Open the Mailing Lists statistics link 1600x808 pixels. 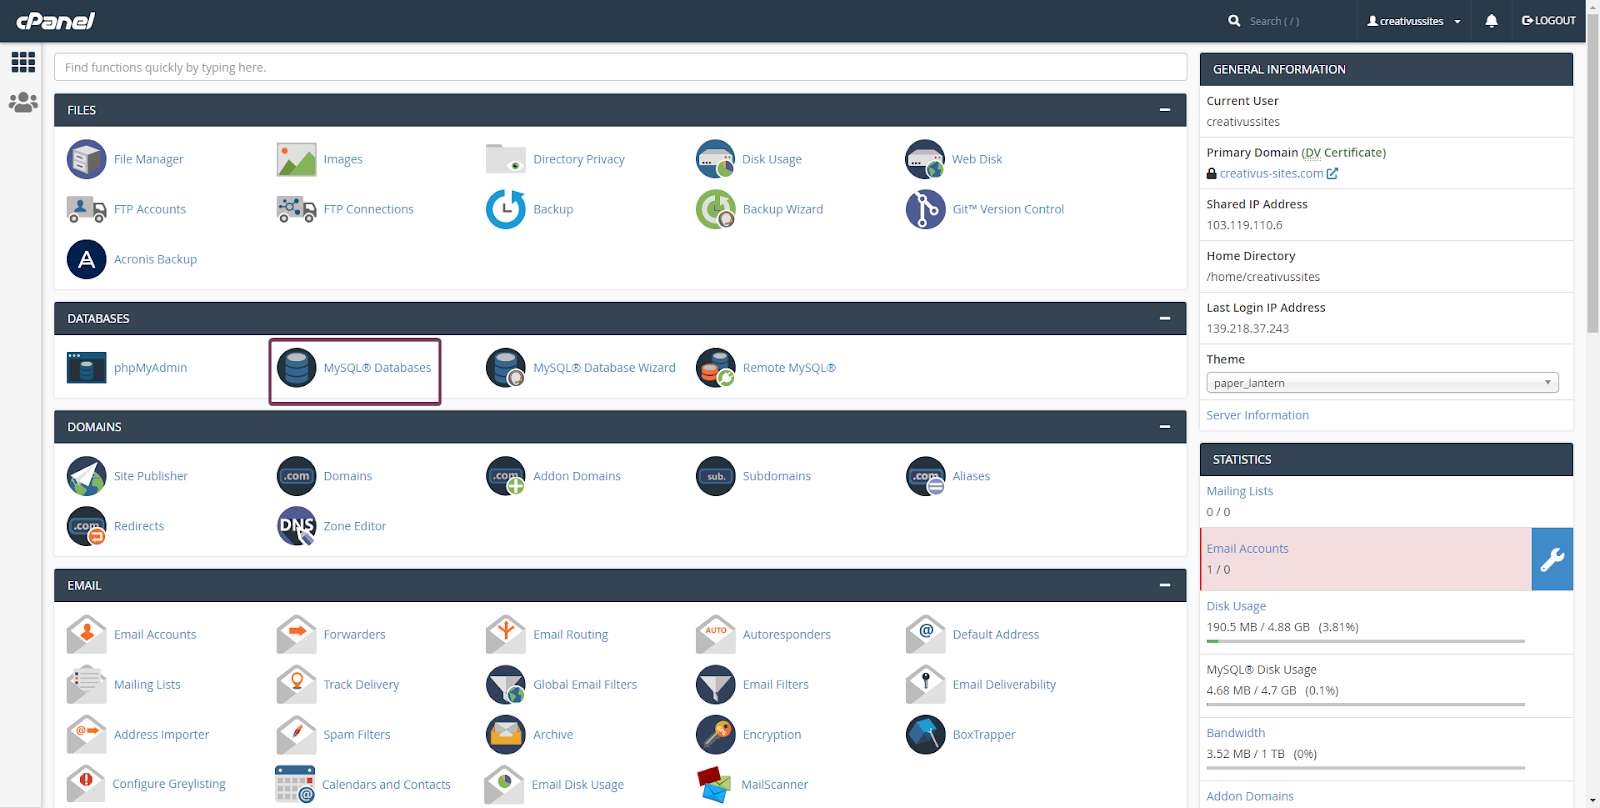(x=1239, y=491)
